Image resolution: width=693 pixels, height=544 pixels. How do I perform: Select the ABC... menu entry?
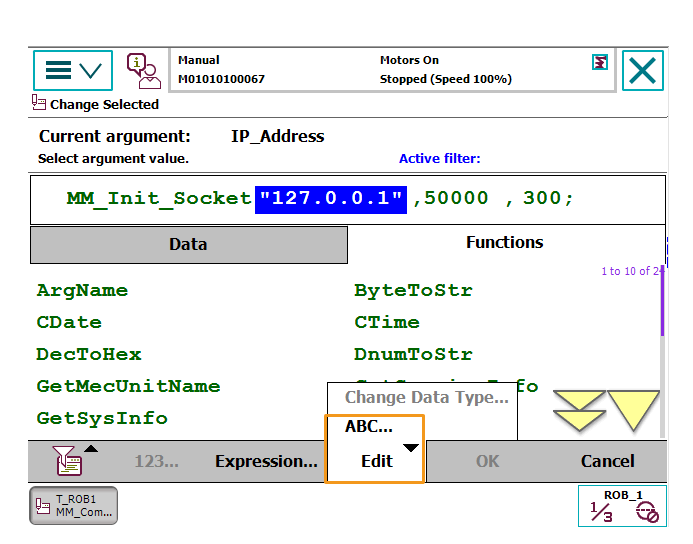click(369, 427)
